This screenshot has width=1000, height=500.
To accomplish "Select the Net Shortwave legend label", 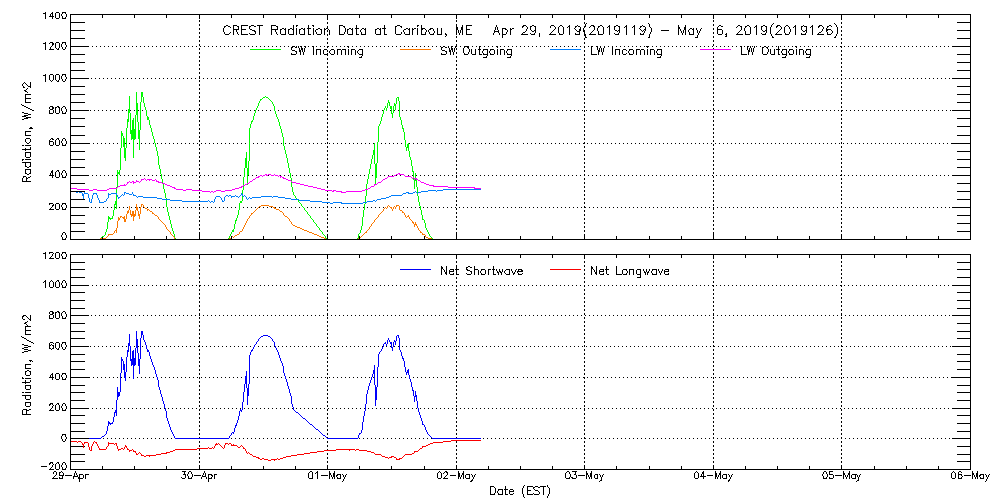I will tap(481, 271).
